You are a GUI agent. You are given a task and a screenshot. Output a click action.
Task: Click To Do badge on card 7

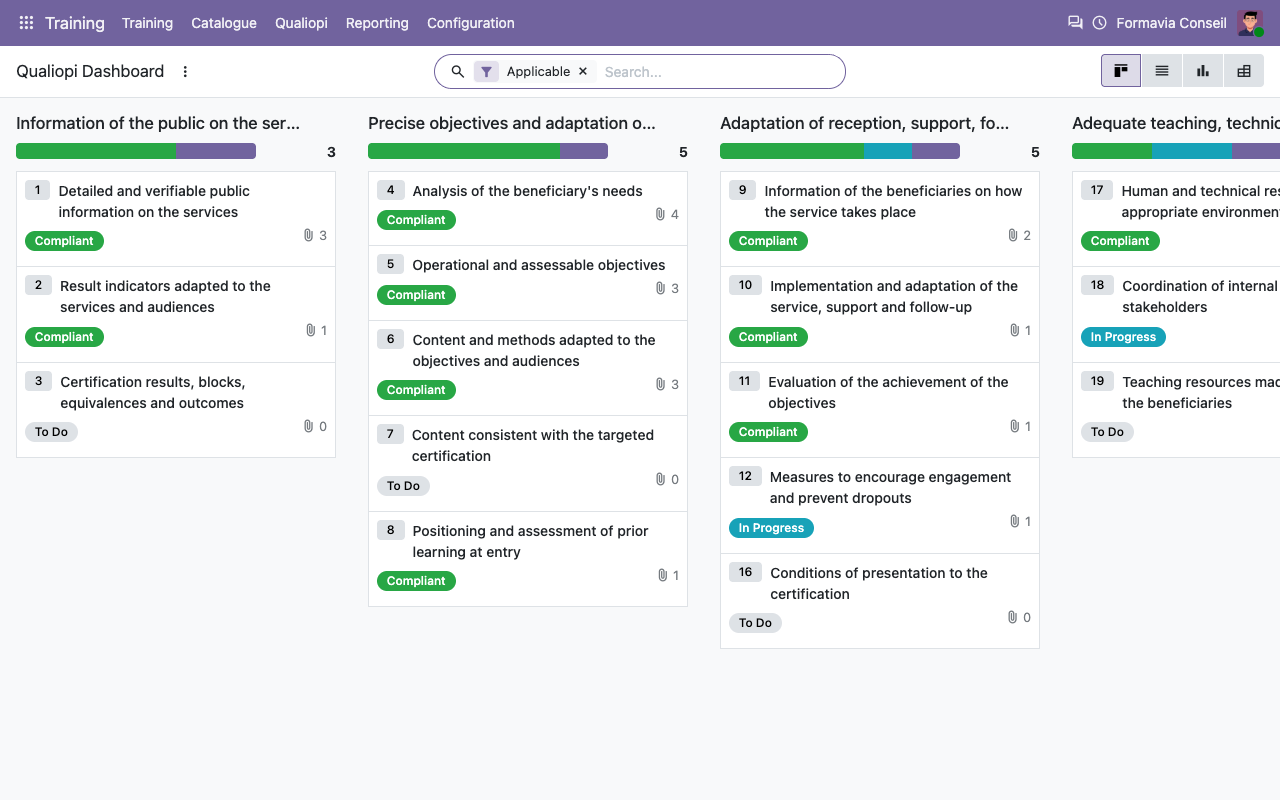(404, 486)
